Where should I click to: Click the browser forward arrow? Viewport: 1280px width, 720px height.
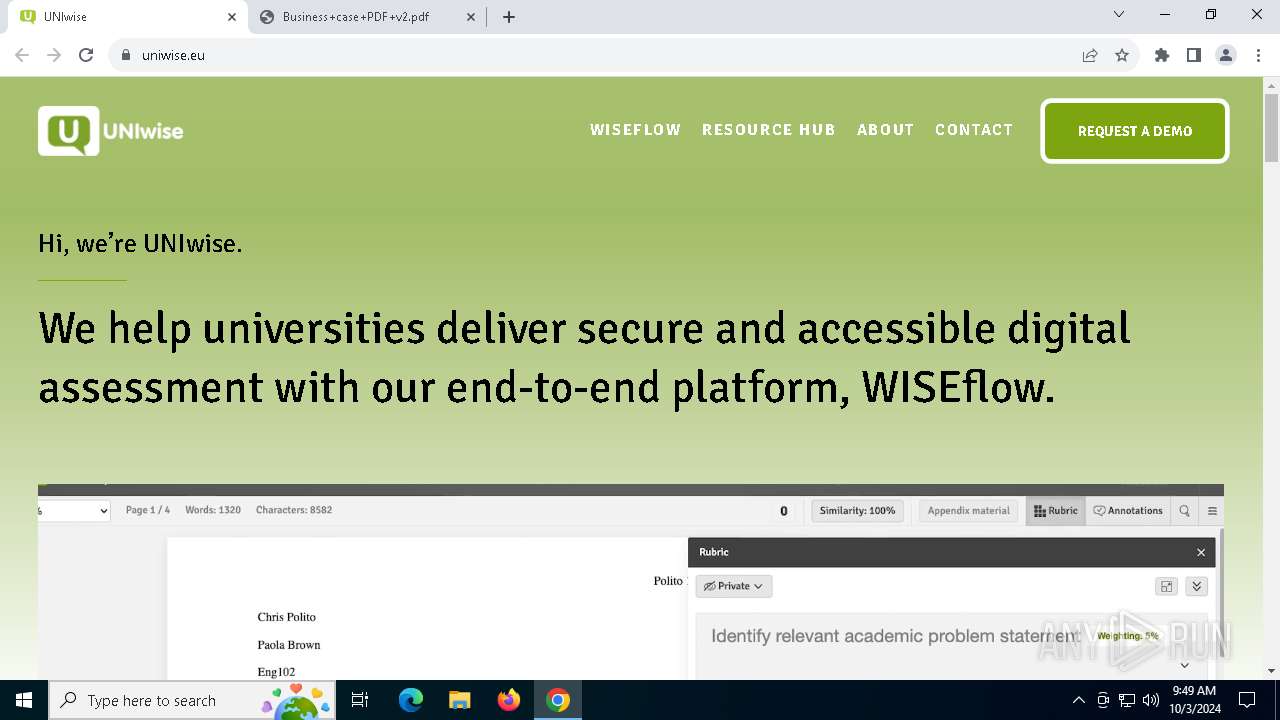click(54, 55)
